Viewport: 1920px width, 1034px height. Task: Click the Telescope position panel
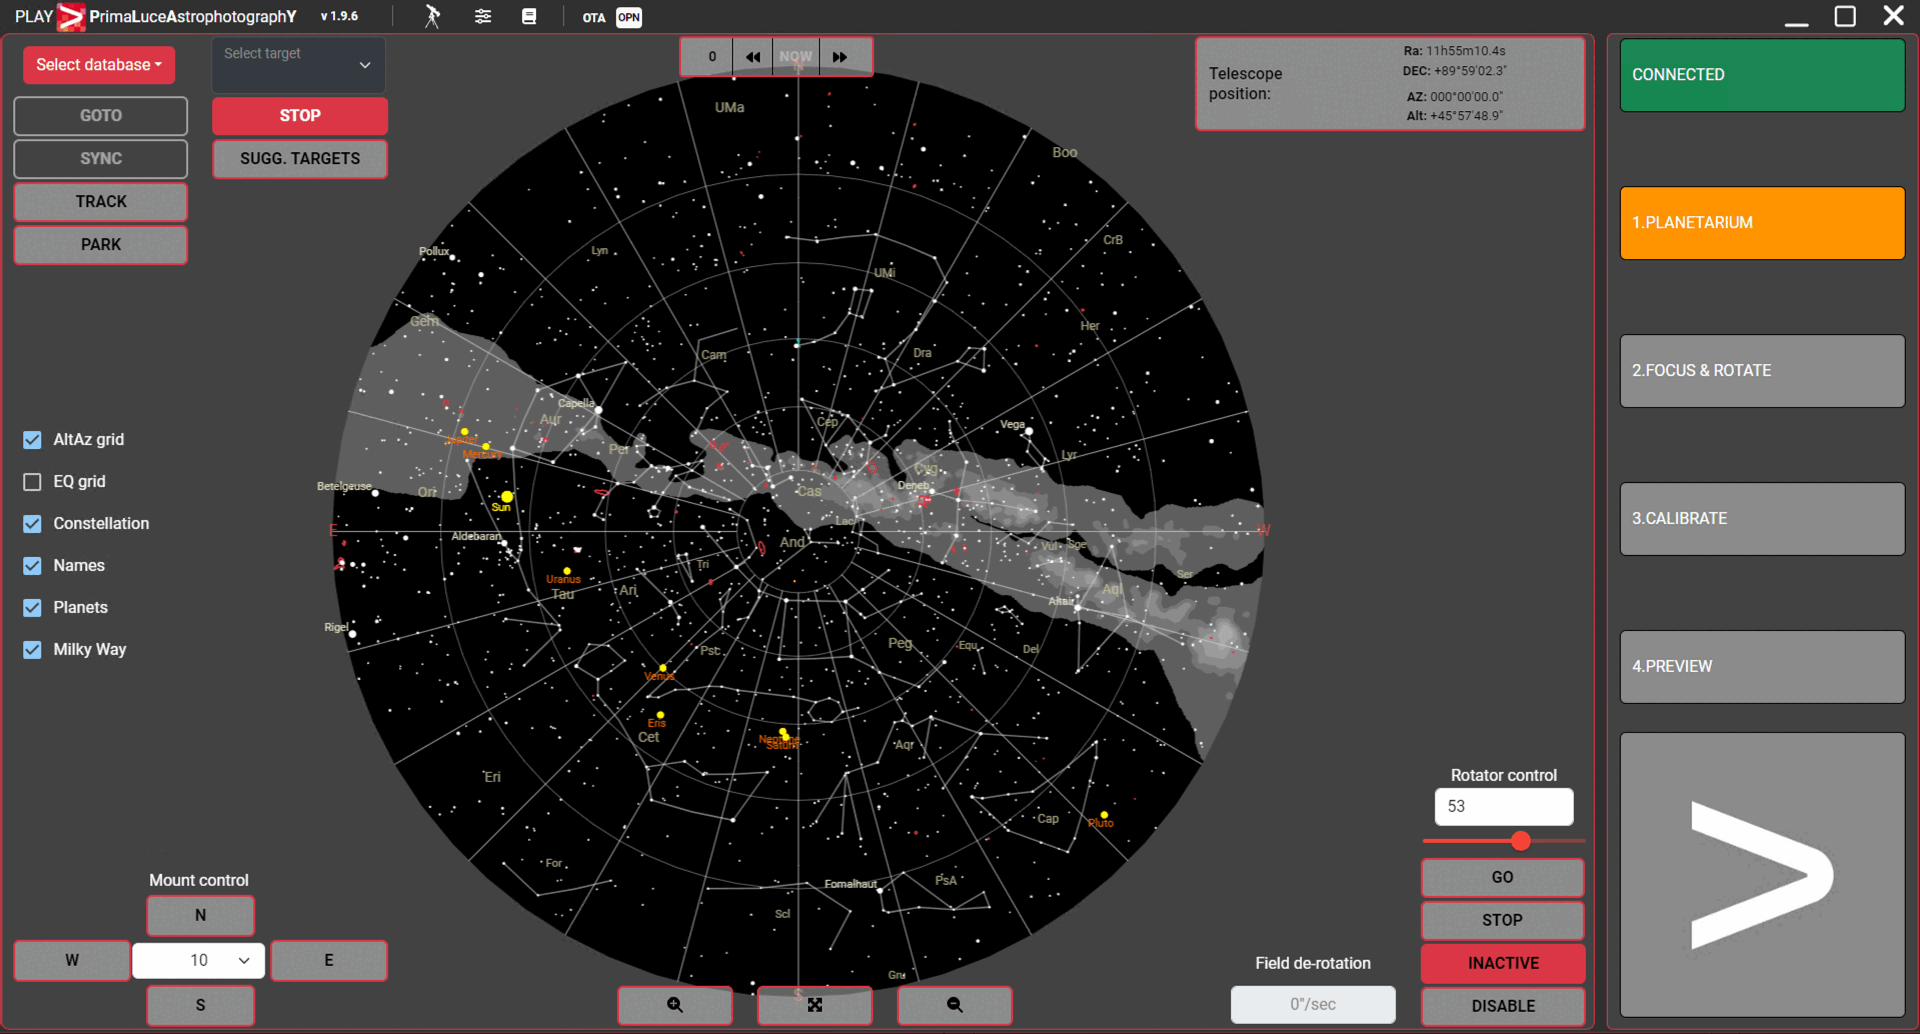(x=1390, y=84)
